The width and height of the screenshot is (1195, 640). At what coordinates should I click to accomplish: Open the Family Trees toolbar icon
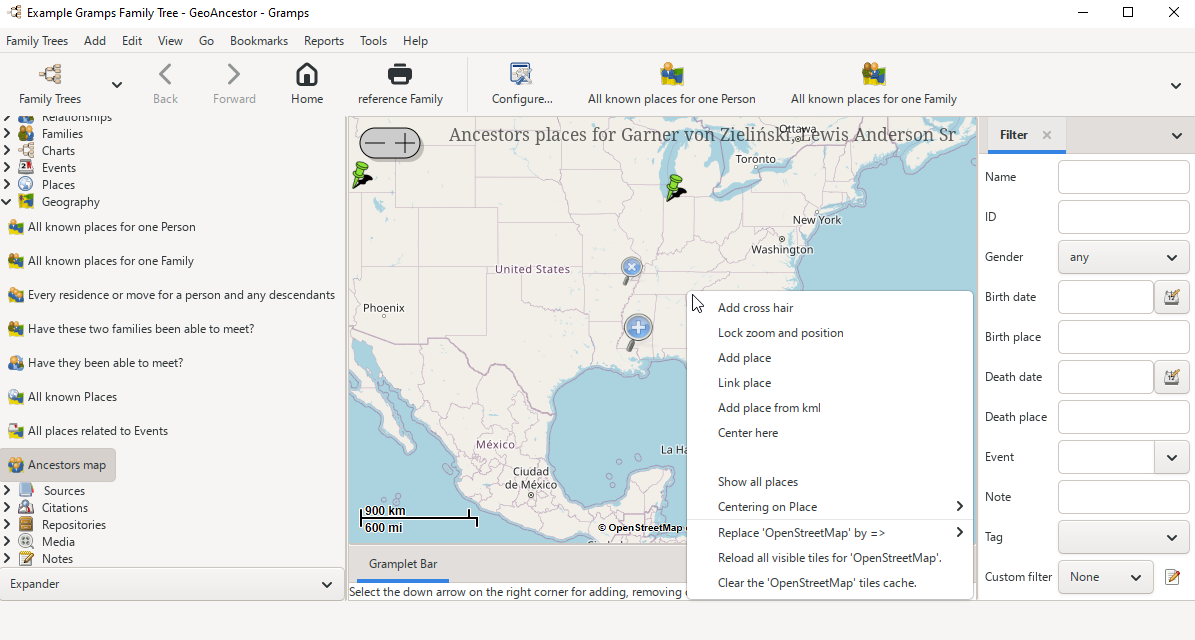tap(50, 84)
